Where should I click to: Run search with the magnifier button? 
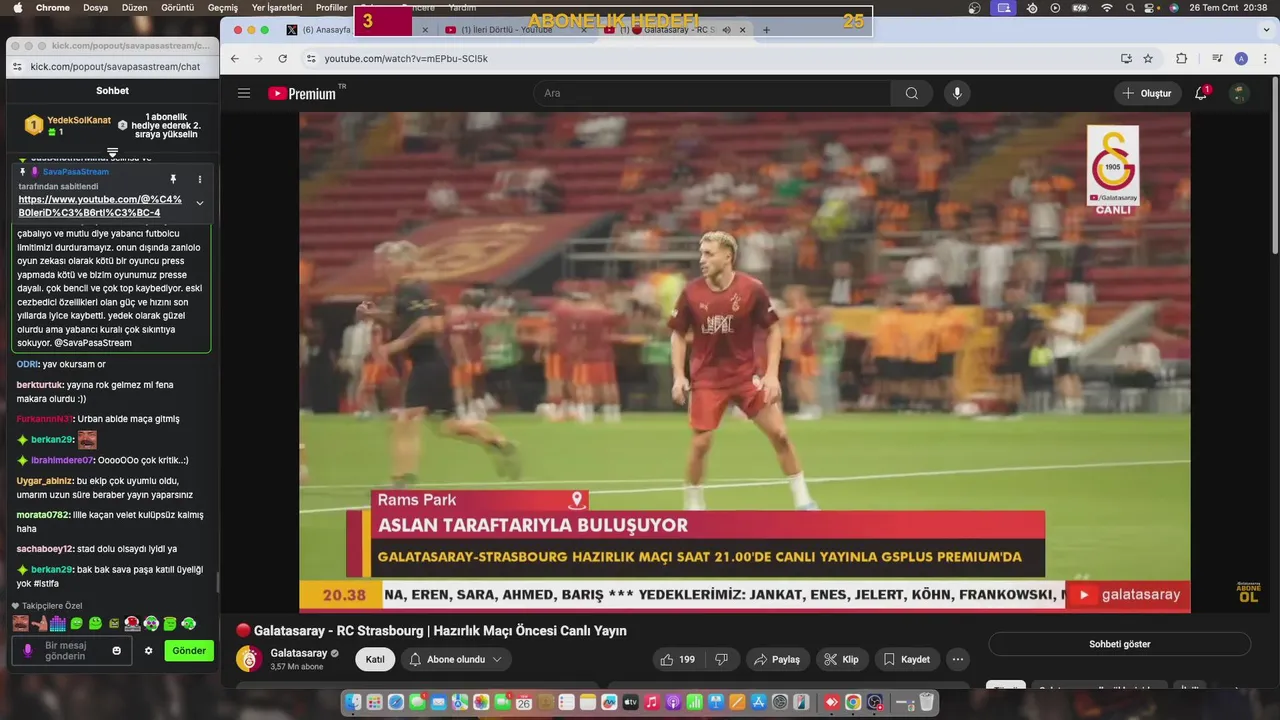pyautogui.click(x=911, y=93)
